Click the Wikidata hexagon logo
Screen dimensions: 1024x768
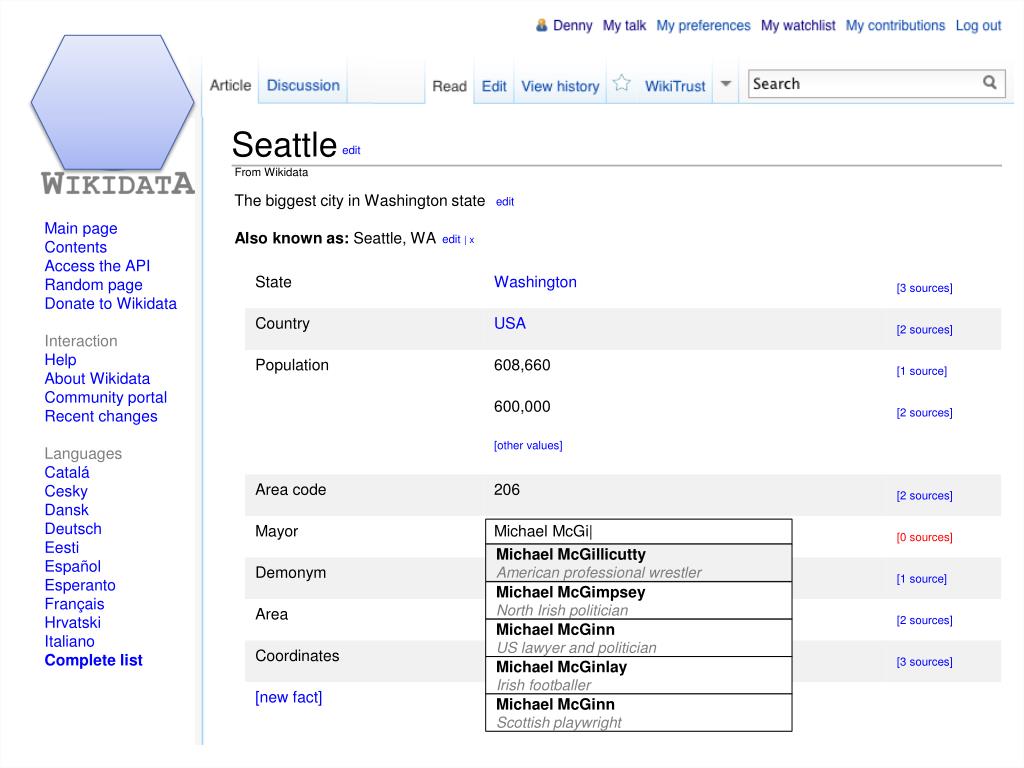click(x=112, y=103)
